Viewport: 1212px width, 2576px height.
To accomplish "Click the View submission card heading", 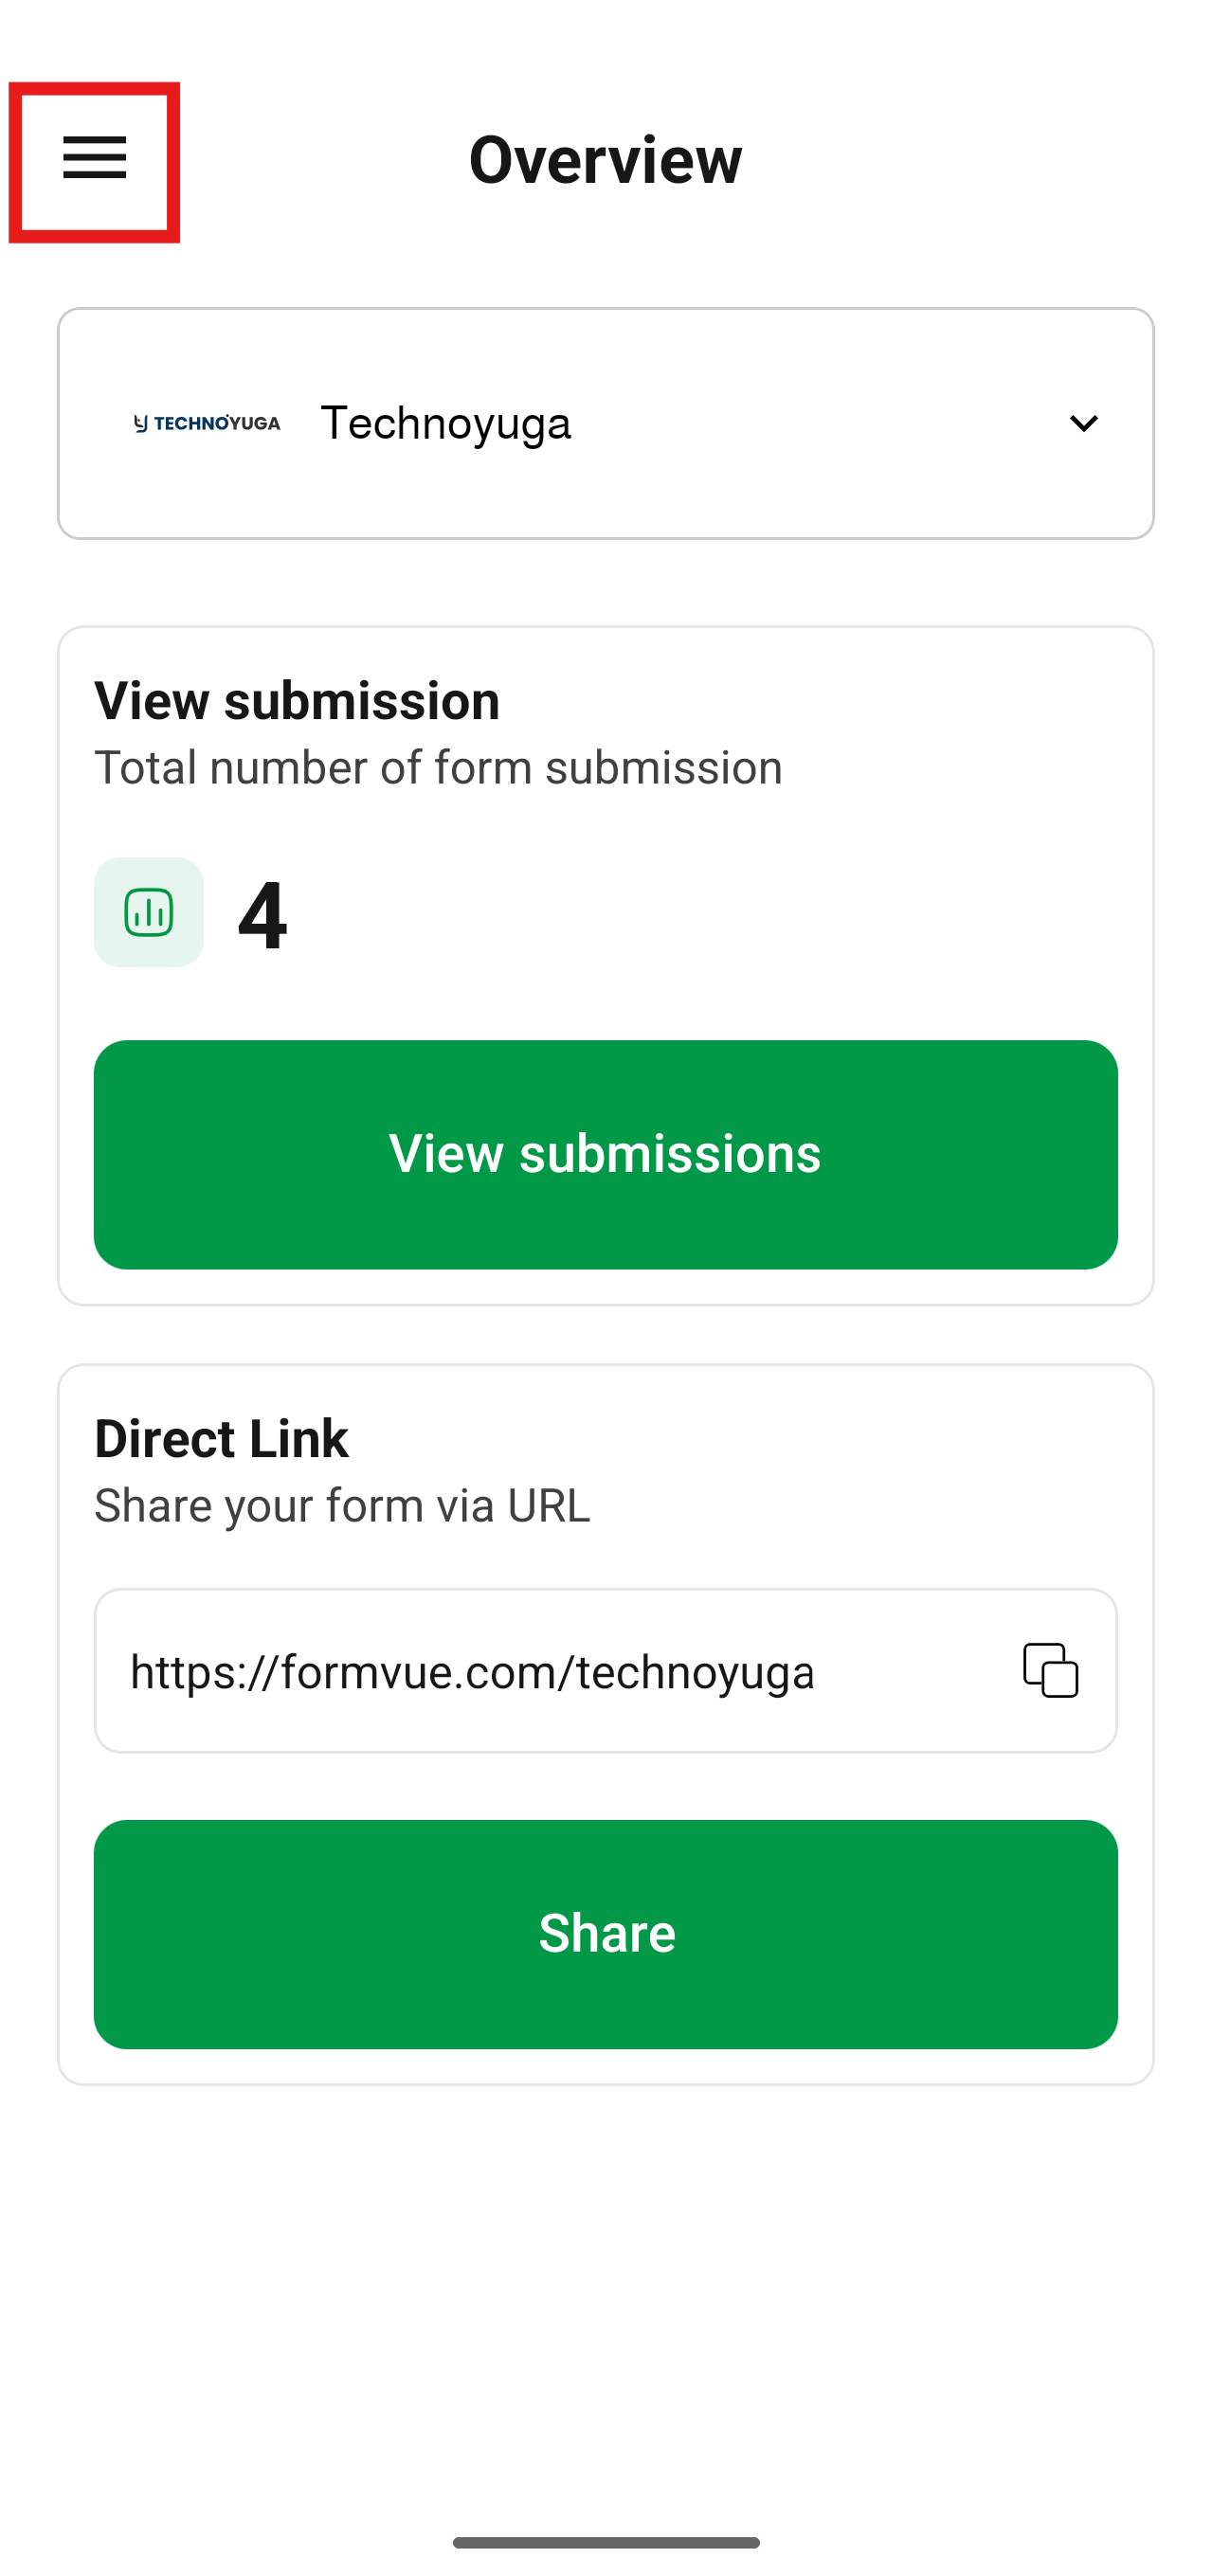I will coord(297,700).
